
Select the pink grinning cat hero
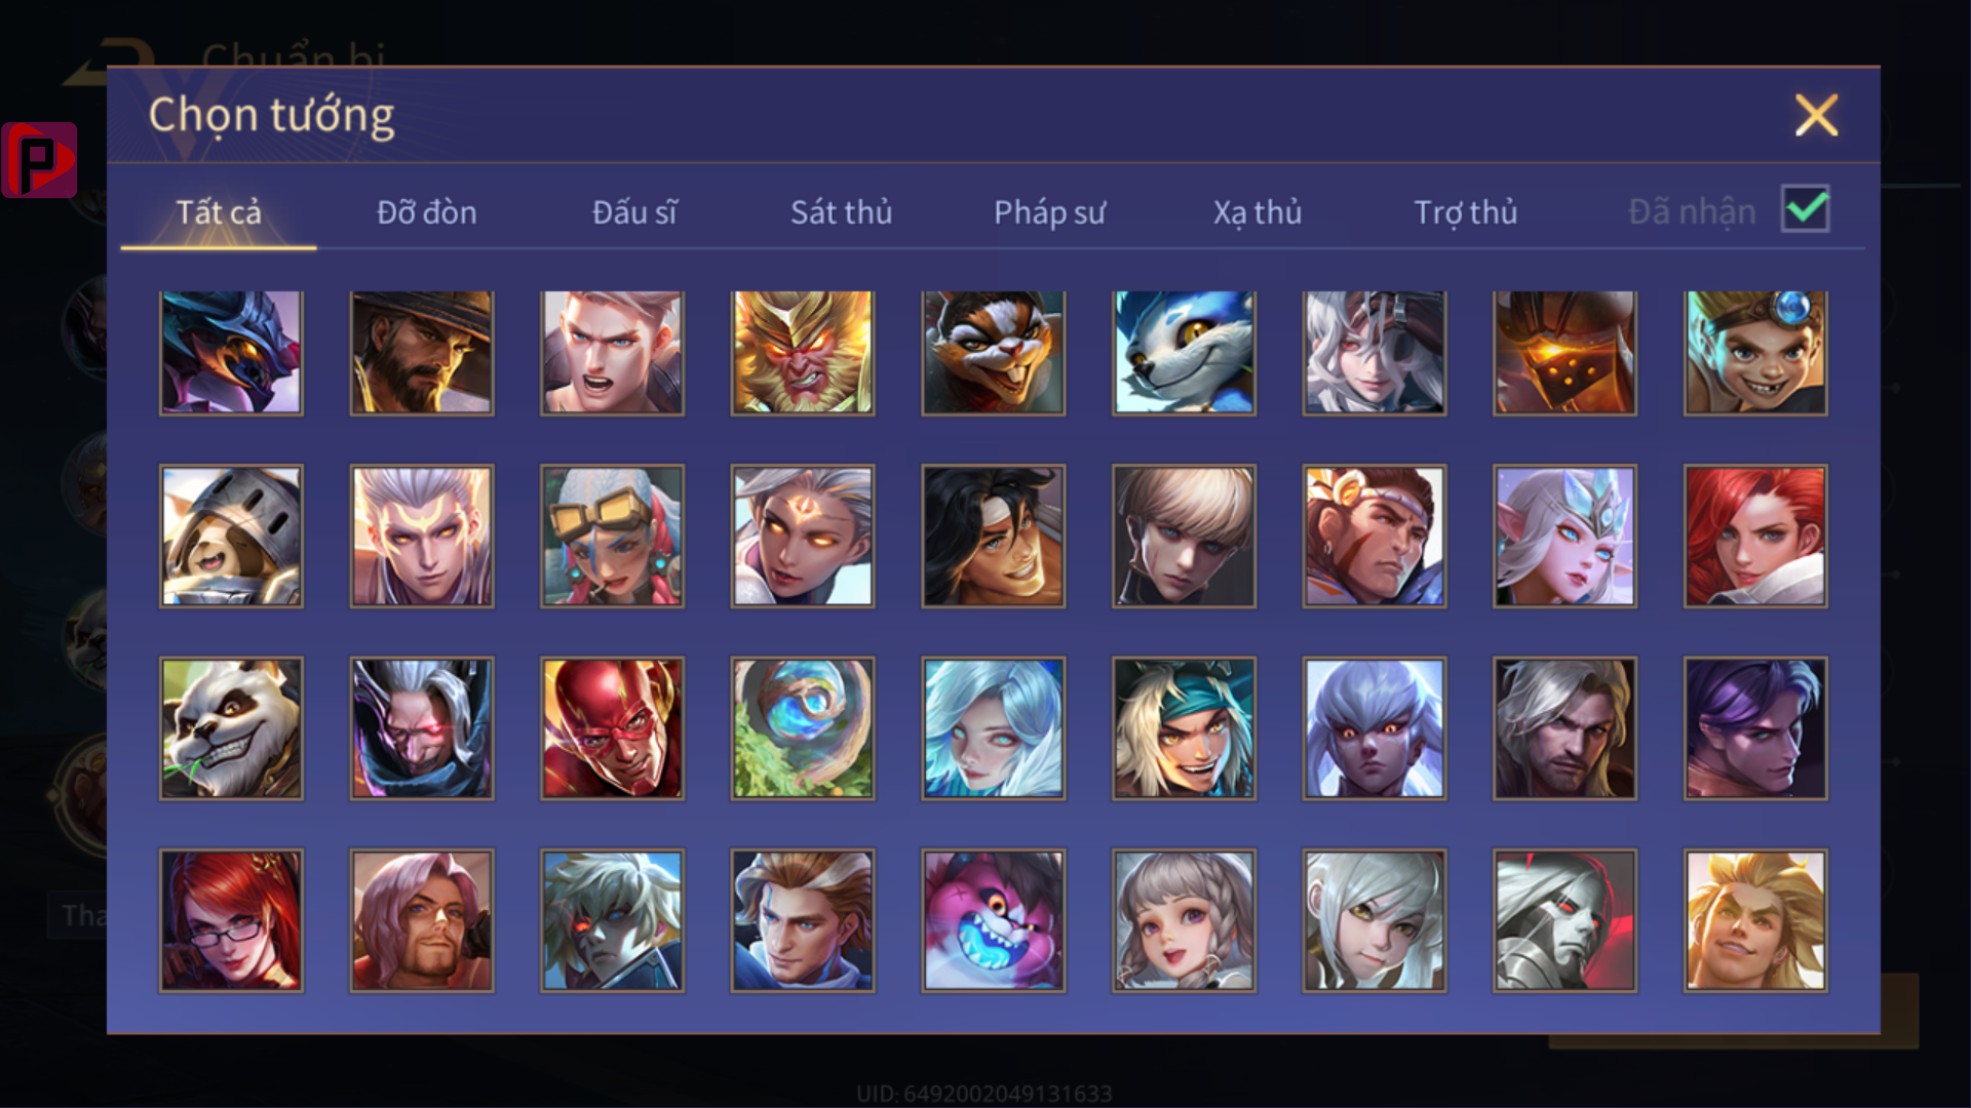pos(993,920)
